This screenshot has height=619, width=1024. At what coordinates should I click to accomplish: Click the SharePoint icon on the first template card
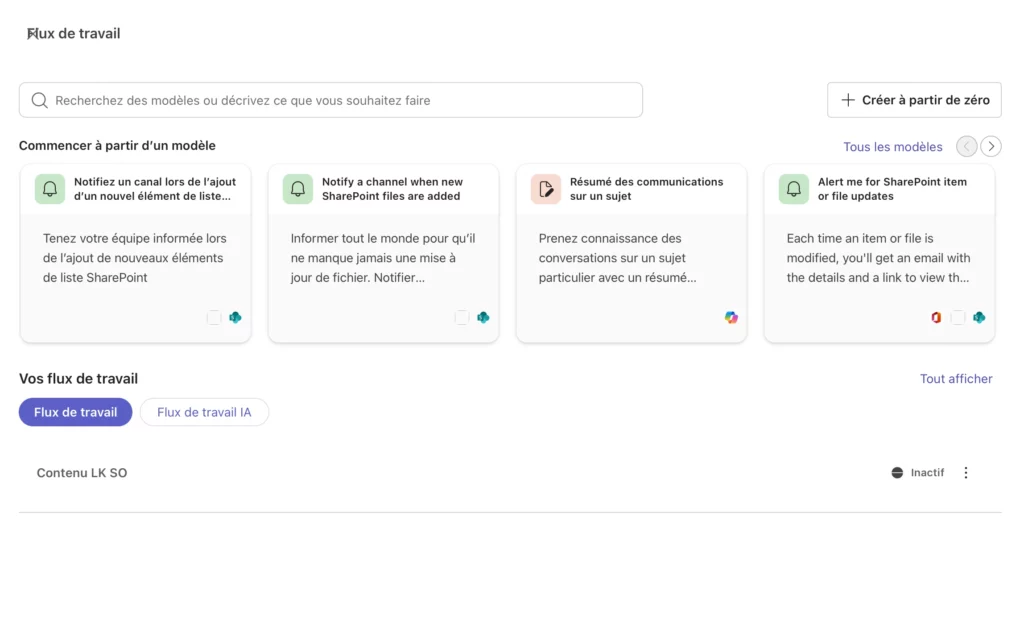tap(234, 317)
